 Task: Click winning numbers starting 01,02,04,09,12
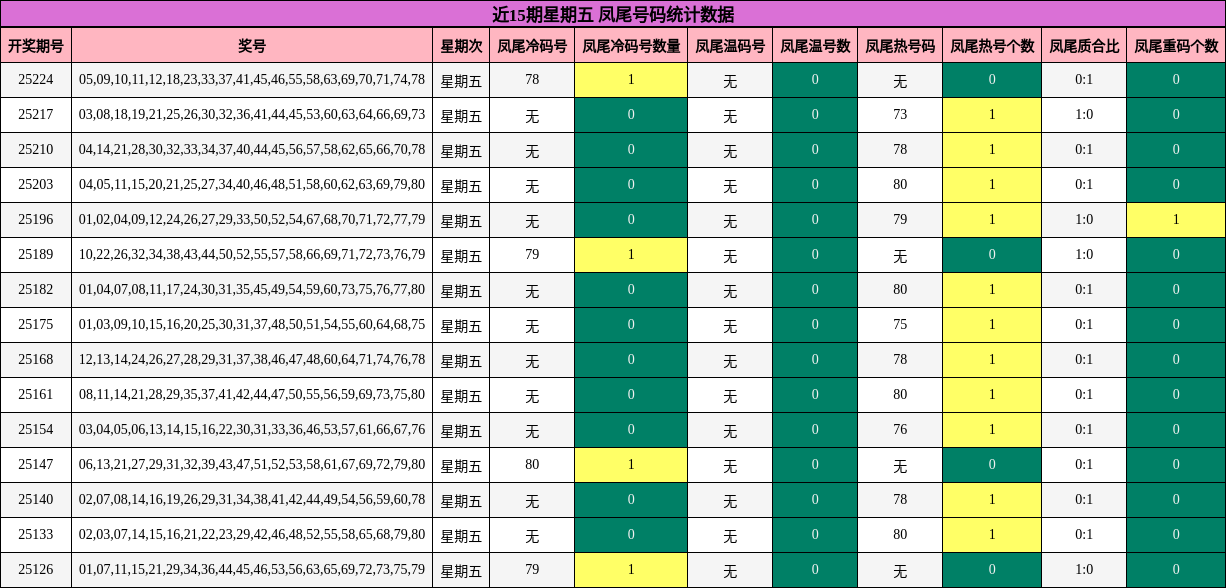[252, 220]
